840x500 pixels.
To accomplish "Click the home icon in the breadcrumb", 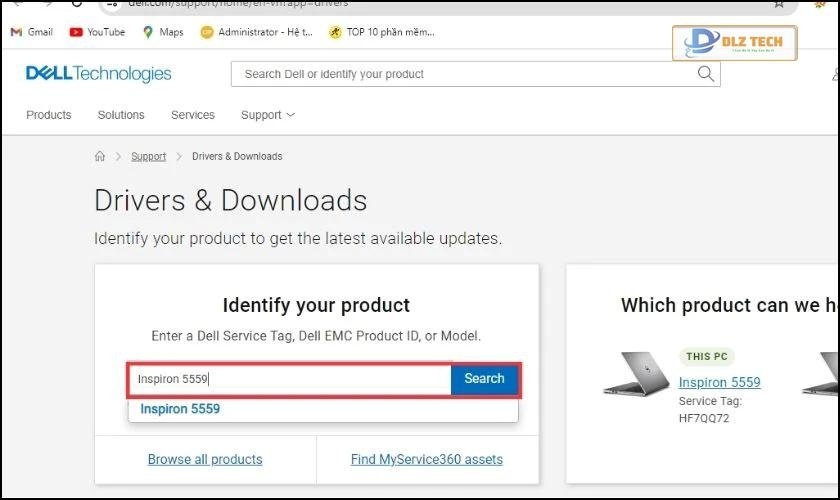I will 100,157.
